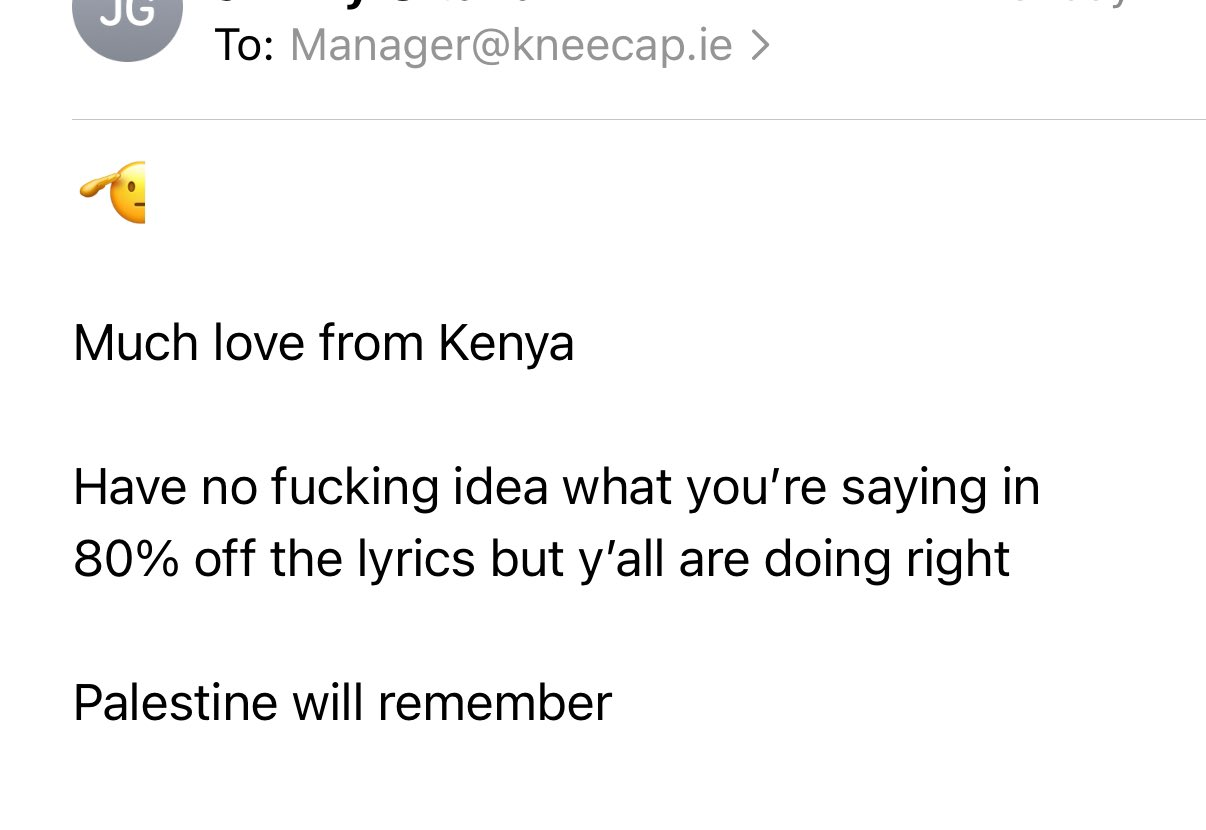Viewport: 1206px width, 830px height.
Task: Open the Manager@kneecap.ie recipient address
Action: coord(511,45)
